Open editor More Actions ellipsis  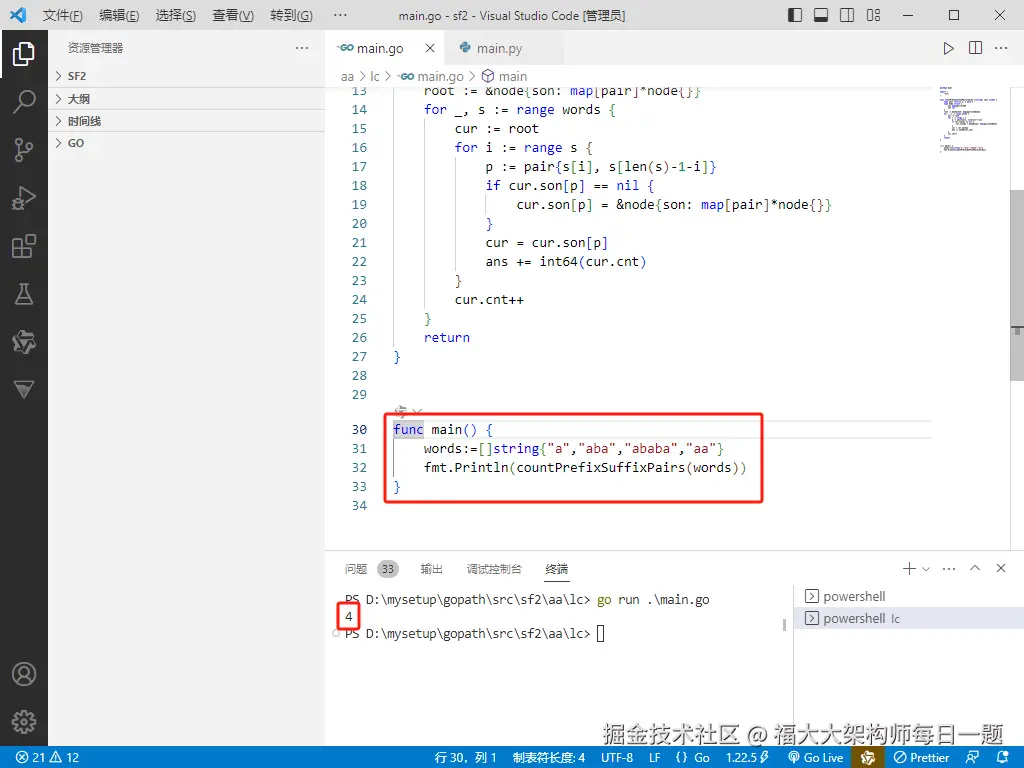click(x=1000, y=48)
